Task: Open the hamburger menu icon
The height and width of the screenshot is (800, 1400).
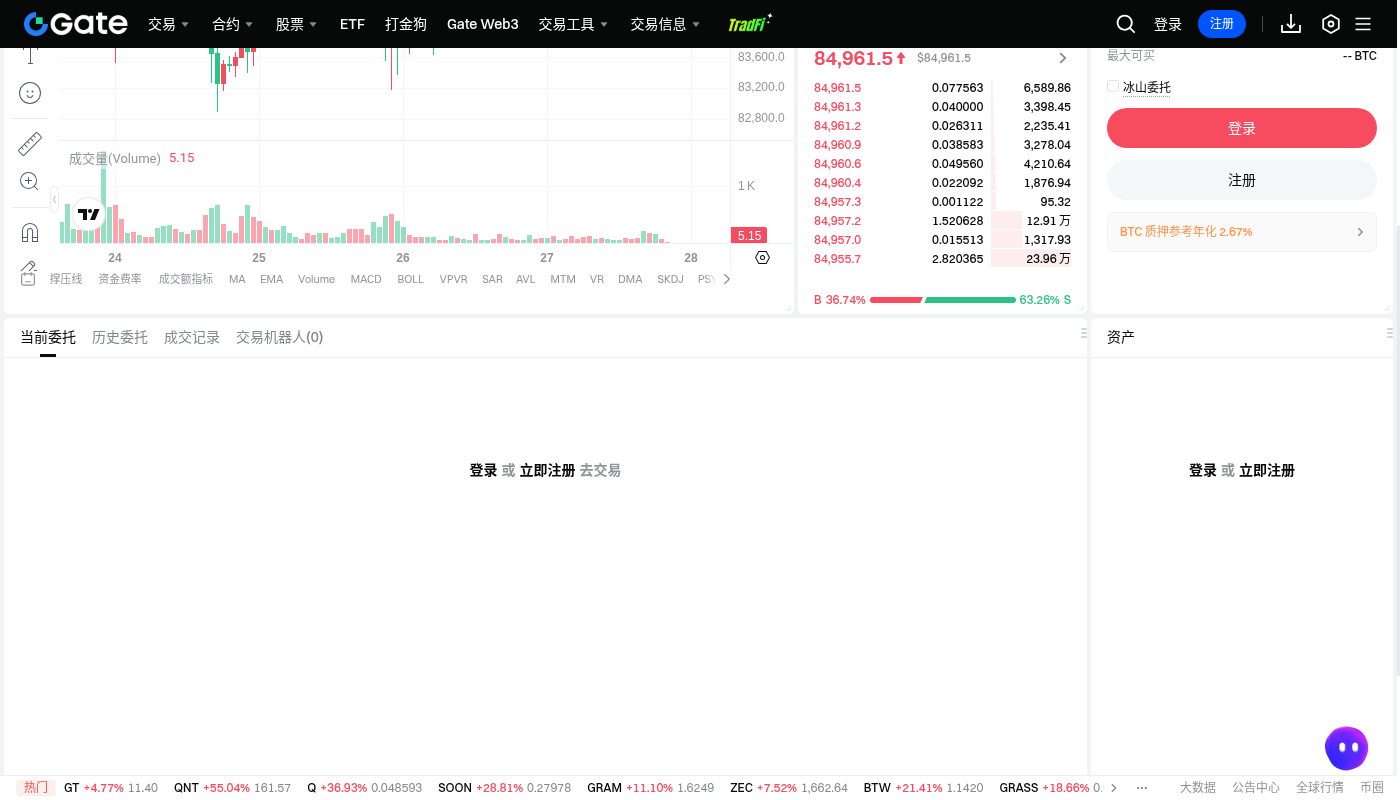Action: tap(1363, 24)
